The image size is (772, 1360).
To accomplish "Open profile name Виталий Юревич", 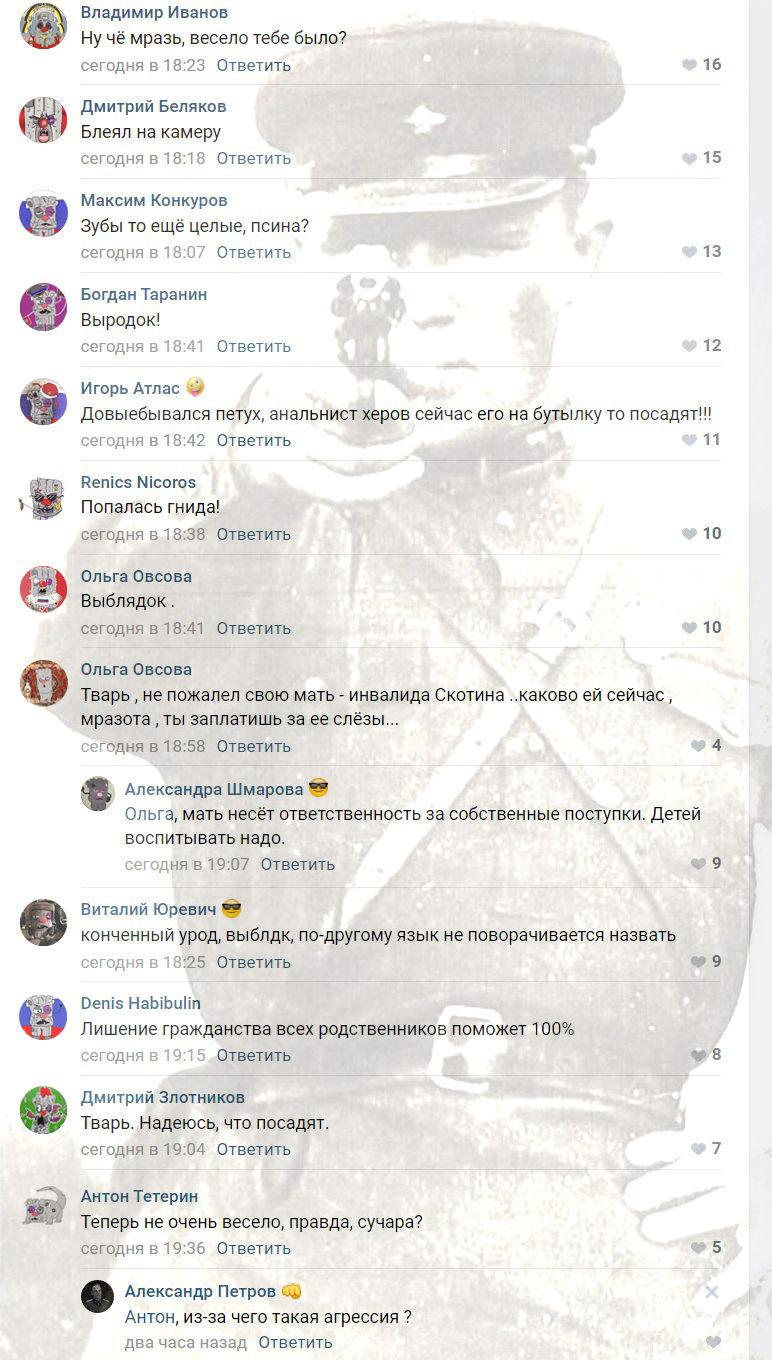I will [147, 909].
